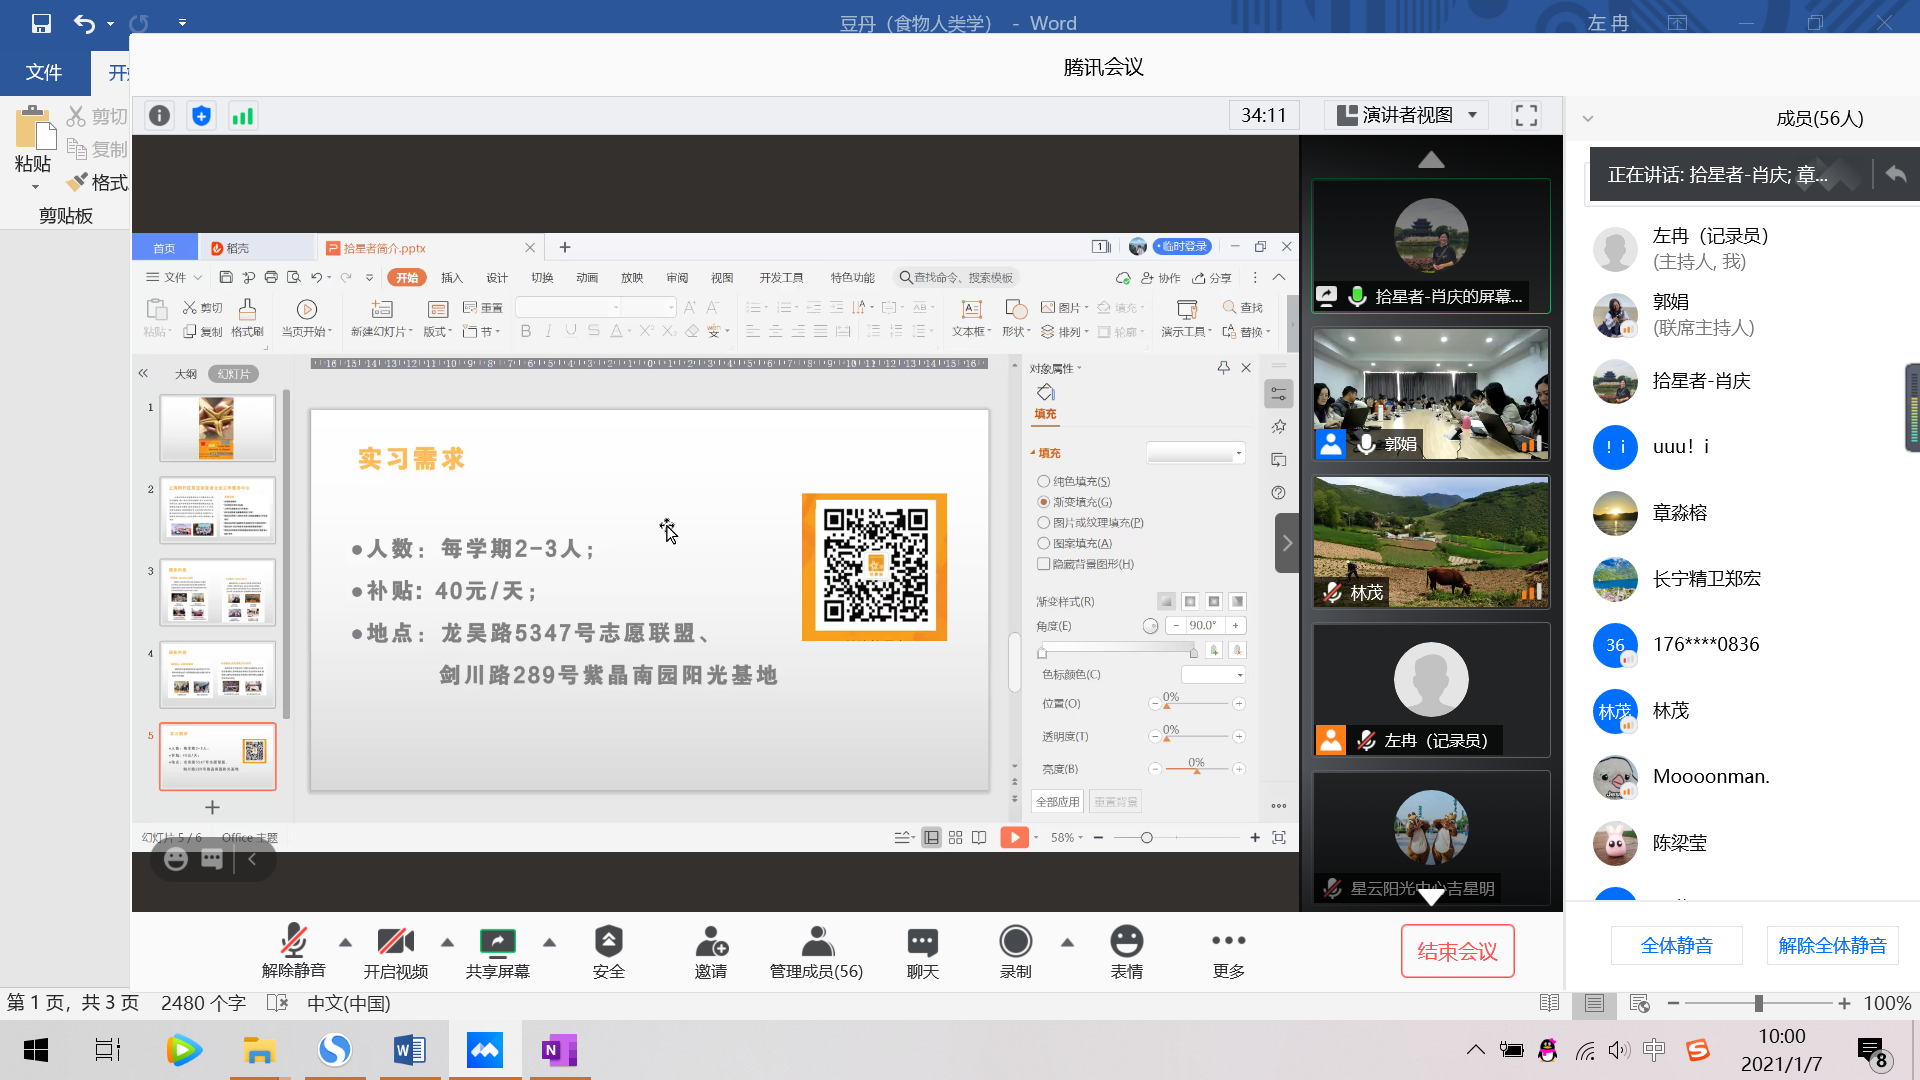Click the 共享屏幕 share screen icon

[x=497, y=942]
